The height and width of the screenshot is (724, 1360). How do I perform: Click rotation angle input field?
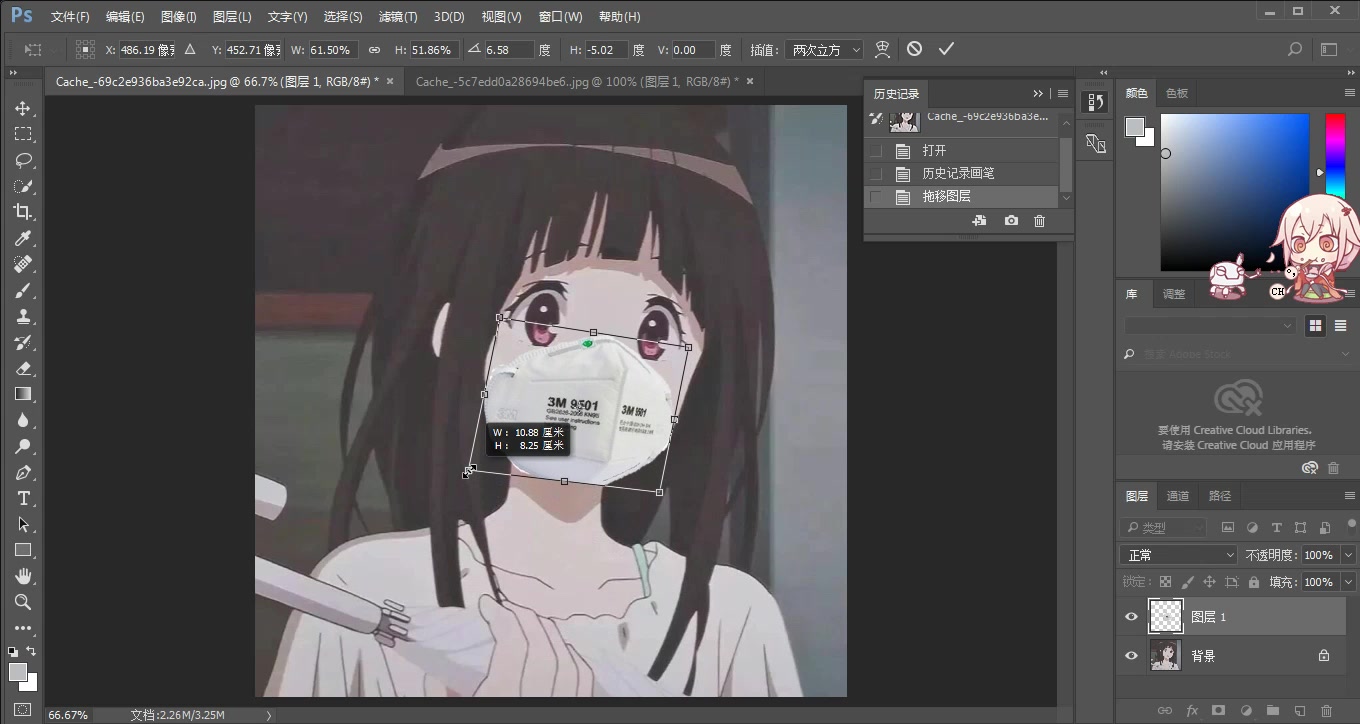(x=508, y=49)
